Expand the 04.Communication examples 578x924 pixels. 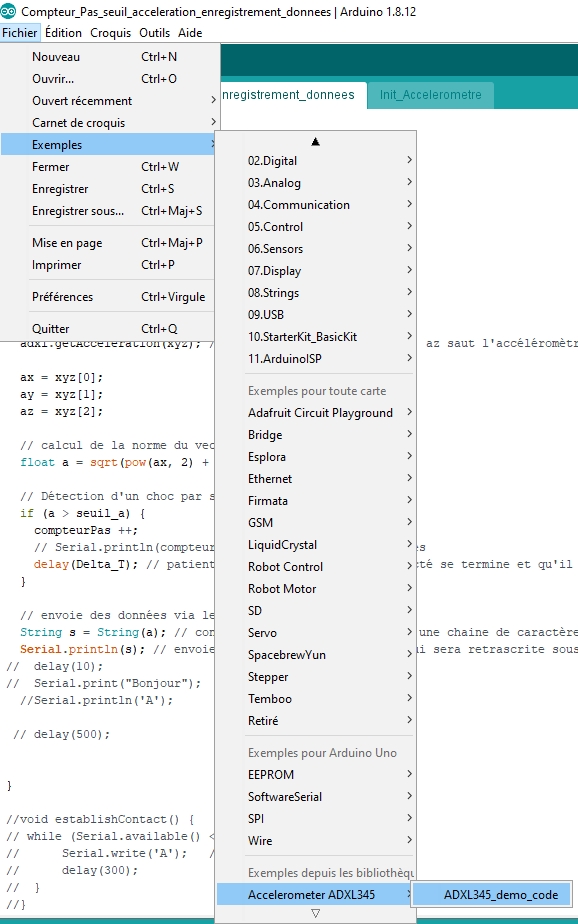(316, 205)
